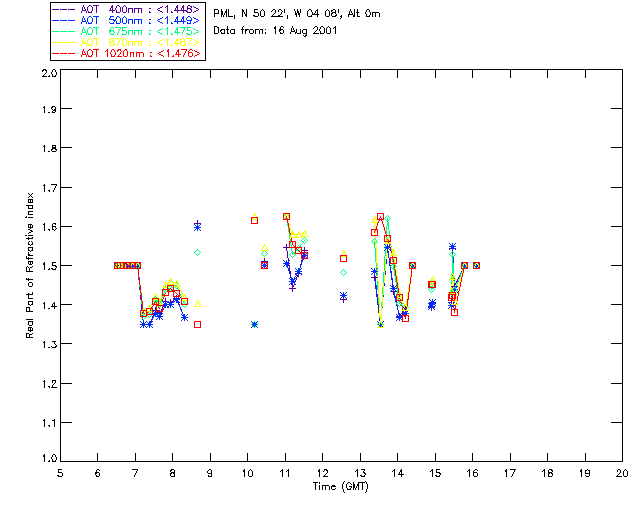This screenshot has width=640, height=512.
Task: Click the x-axis tick label 6
Action: point(98,473)
